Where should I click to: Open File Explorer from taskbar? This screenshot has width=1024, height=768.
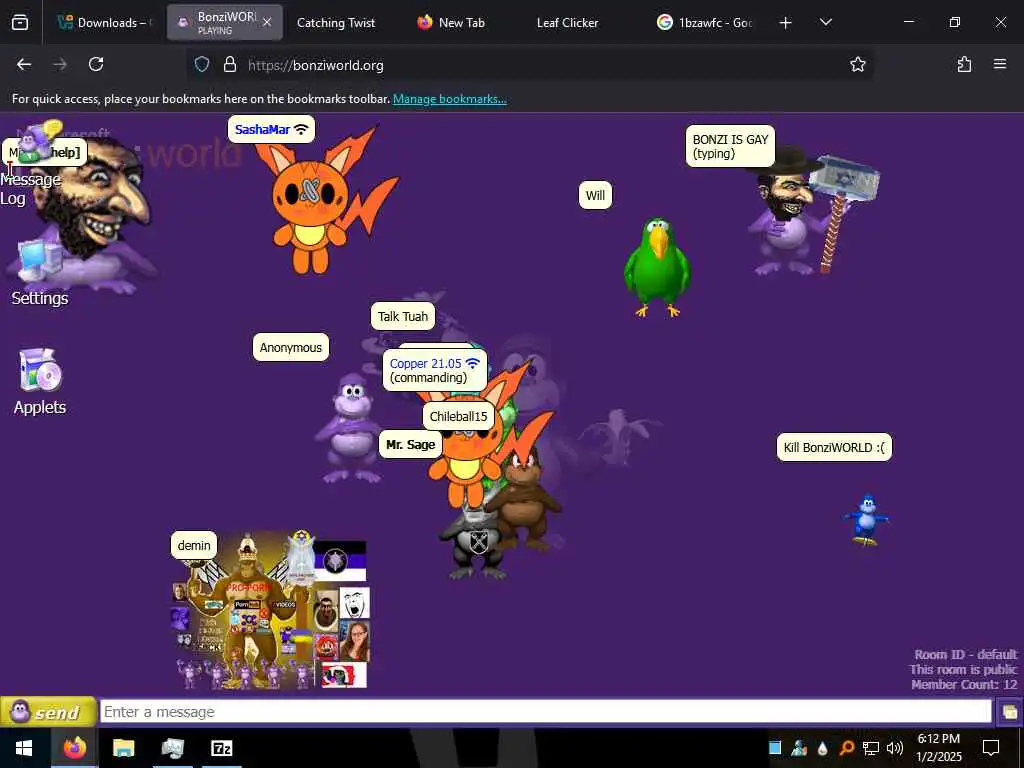[x=123, y=748]
